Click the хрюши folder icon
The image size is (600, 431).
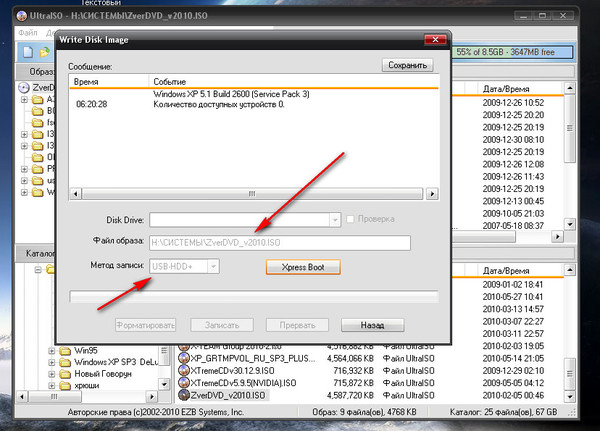(65, 385)
